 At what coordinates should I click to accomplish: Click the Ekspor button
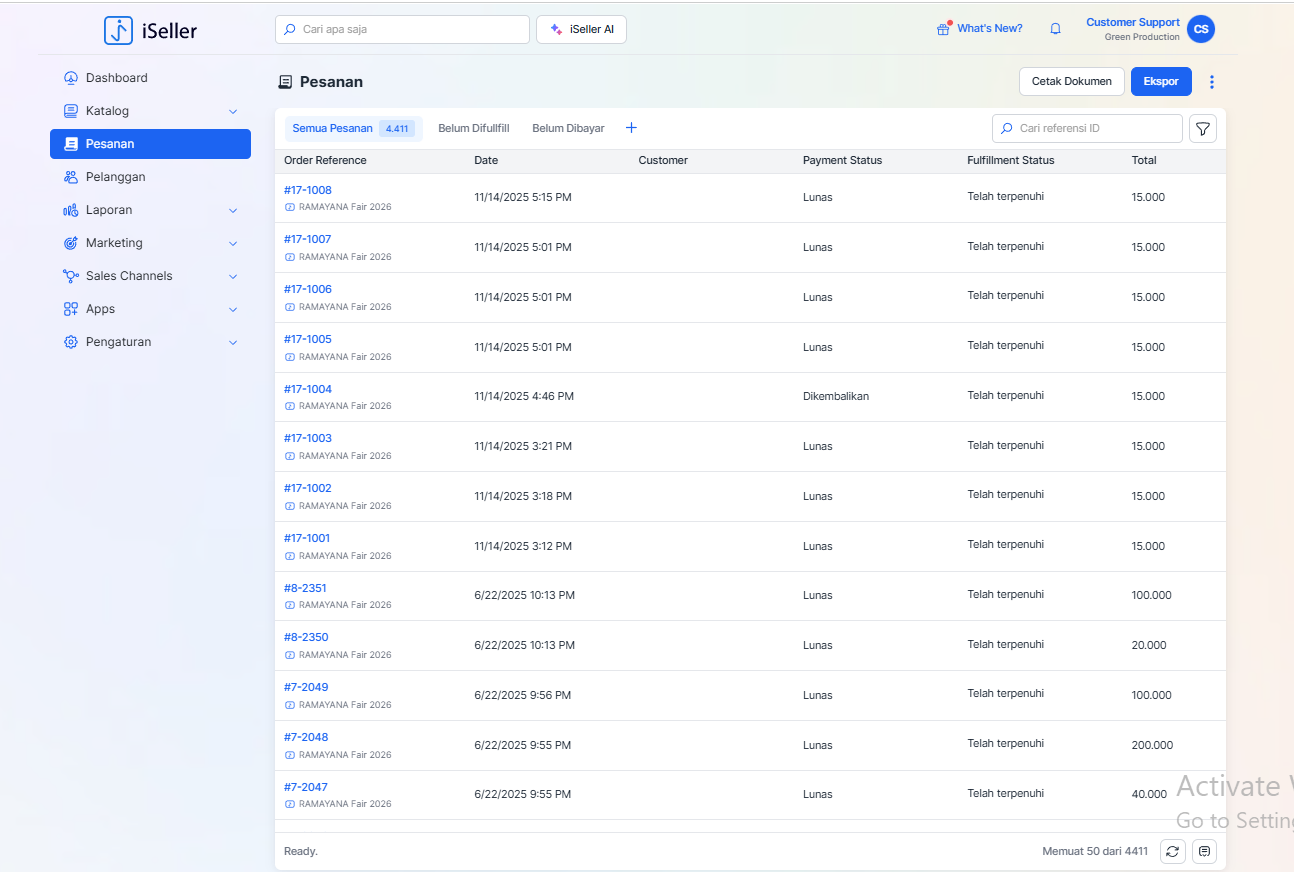click(x=1161, y=82)
